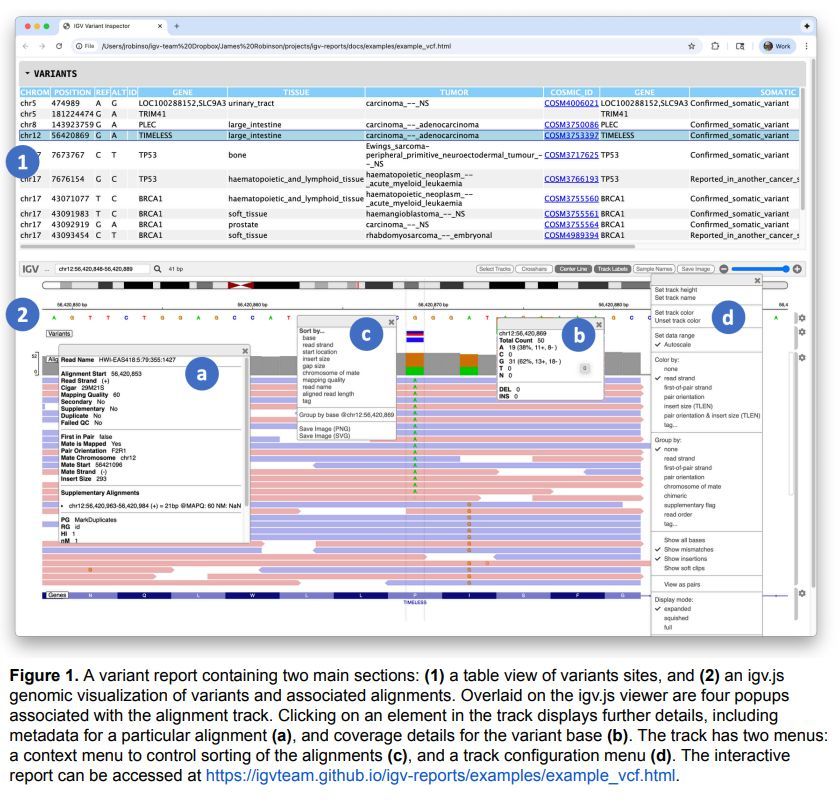Toggle the Center Line button
This screenshot has width=840, height=802.
(573, 269)
